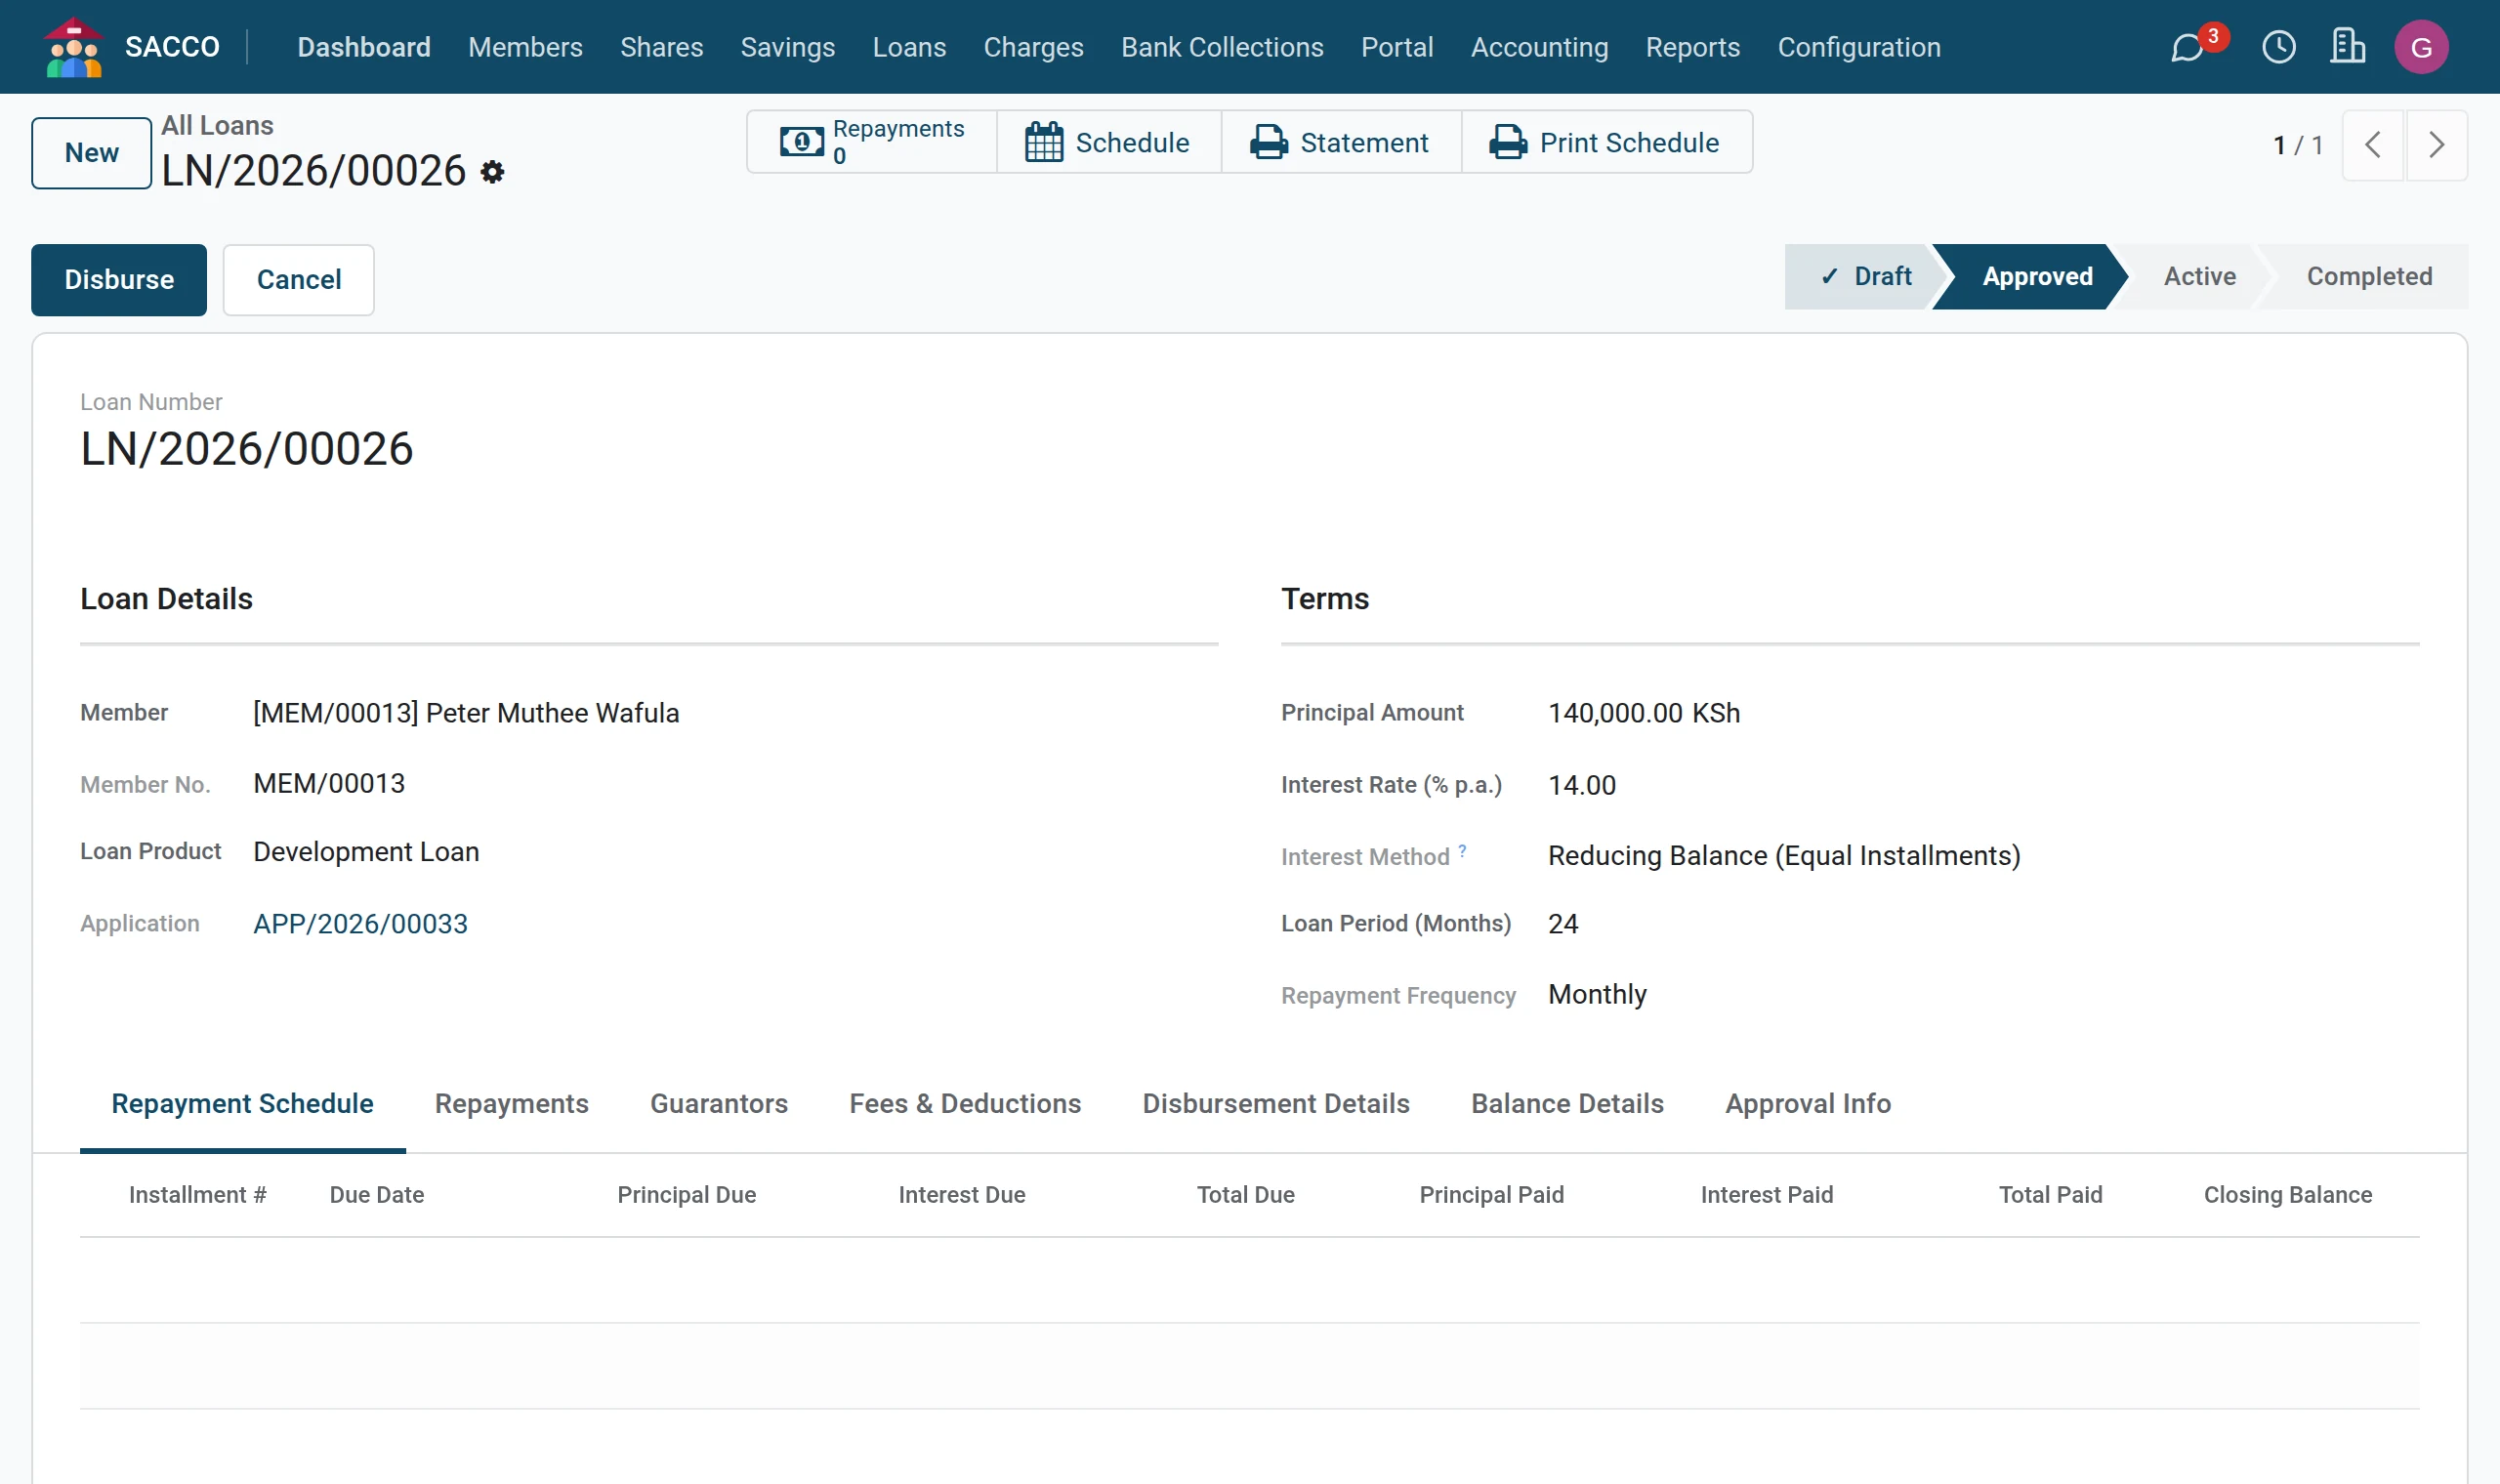Switch to the Guarantors tab

[x=719, y=1103]
